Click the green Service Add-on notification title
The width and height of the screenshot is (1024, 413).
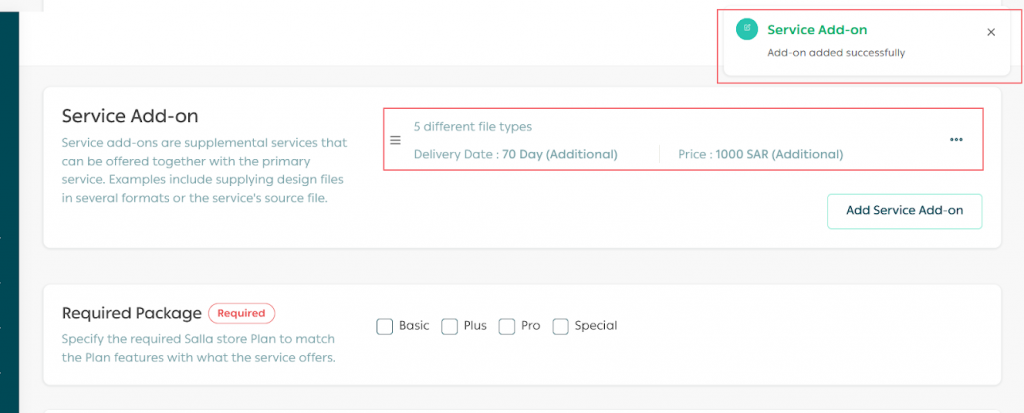[x=816, y=30]
